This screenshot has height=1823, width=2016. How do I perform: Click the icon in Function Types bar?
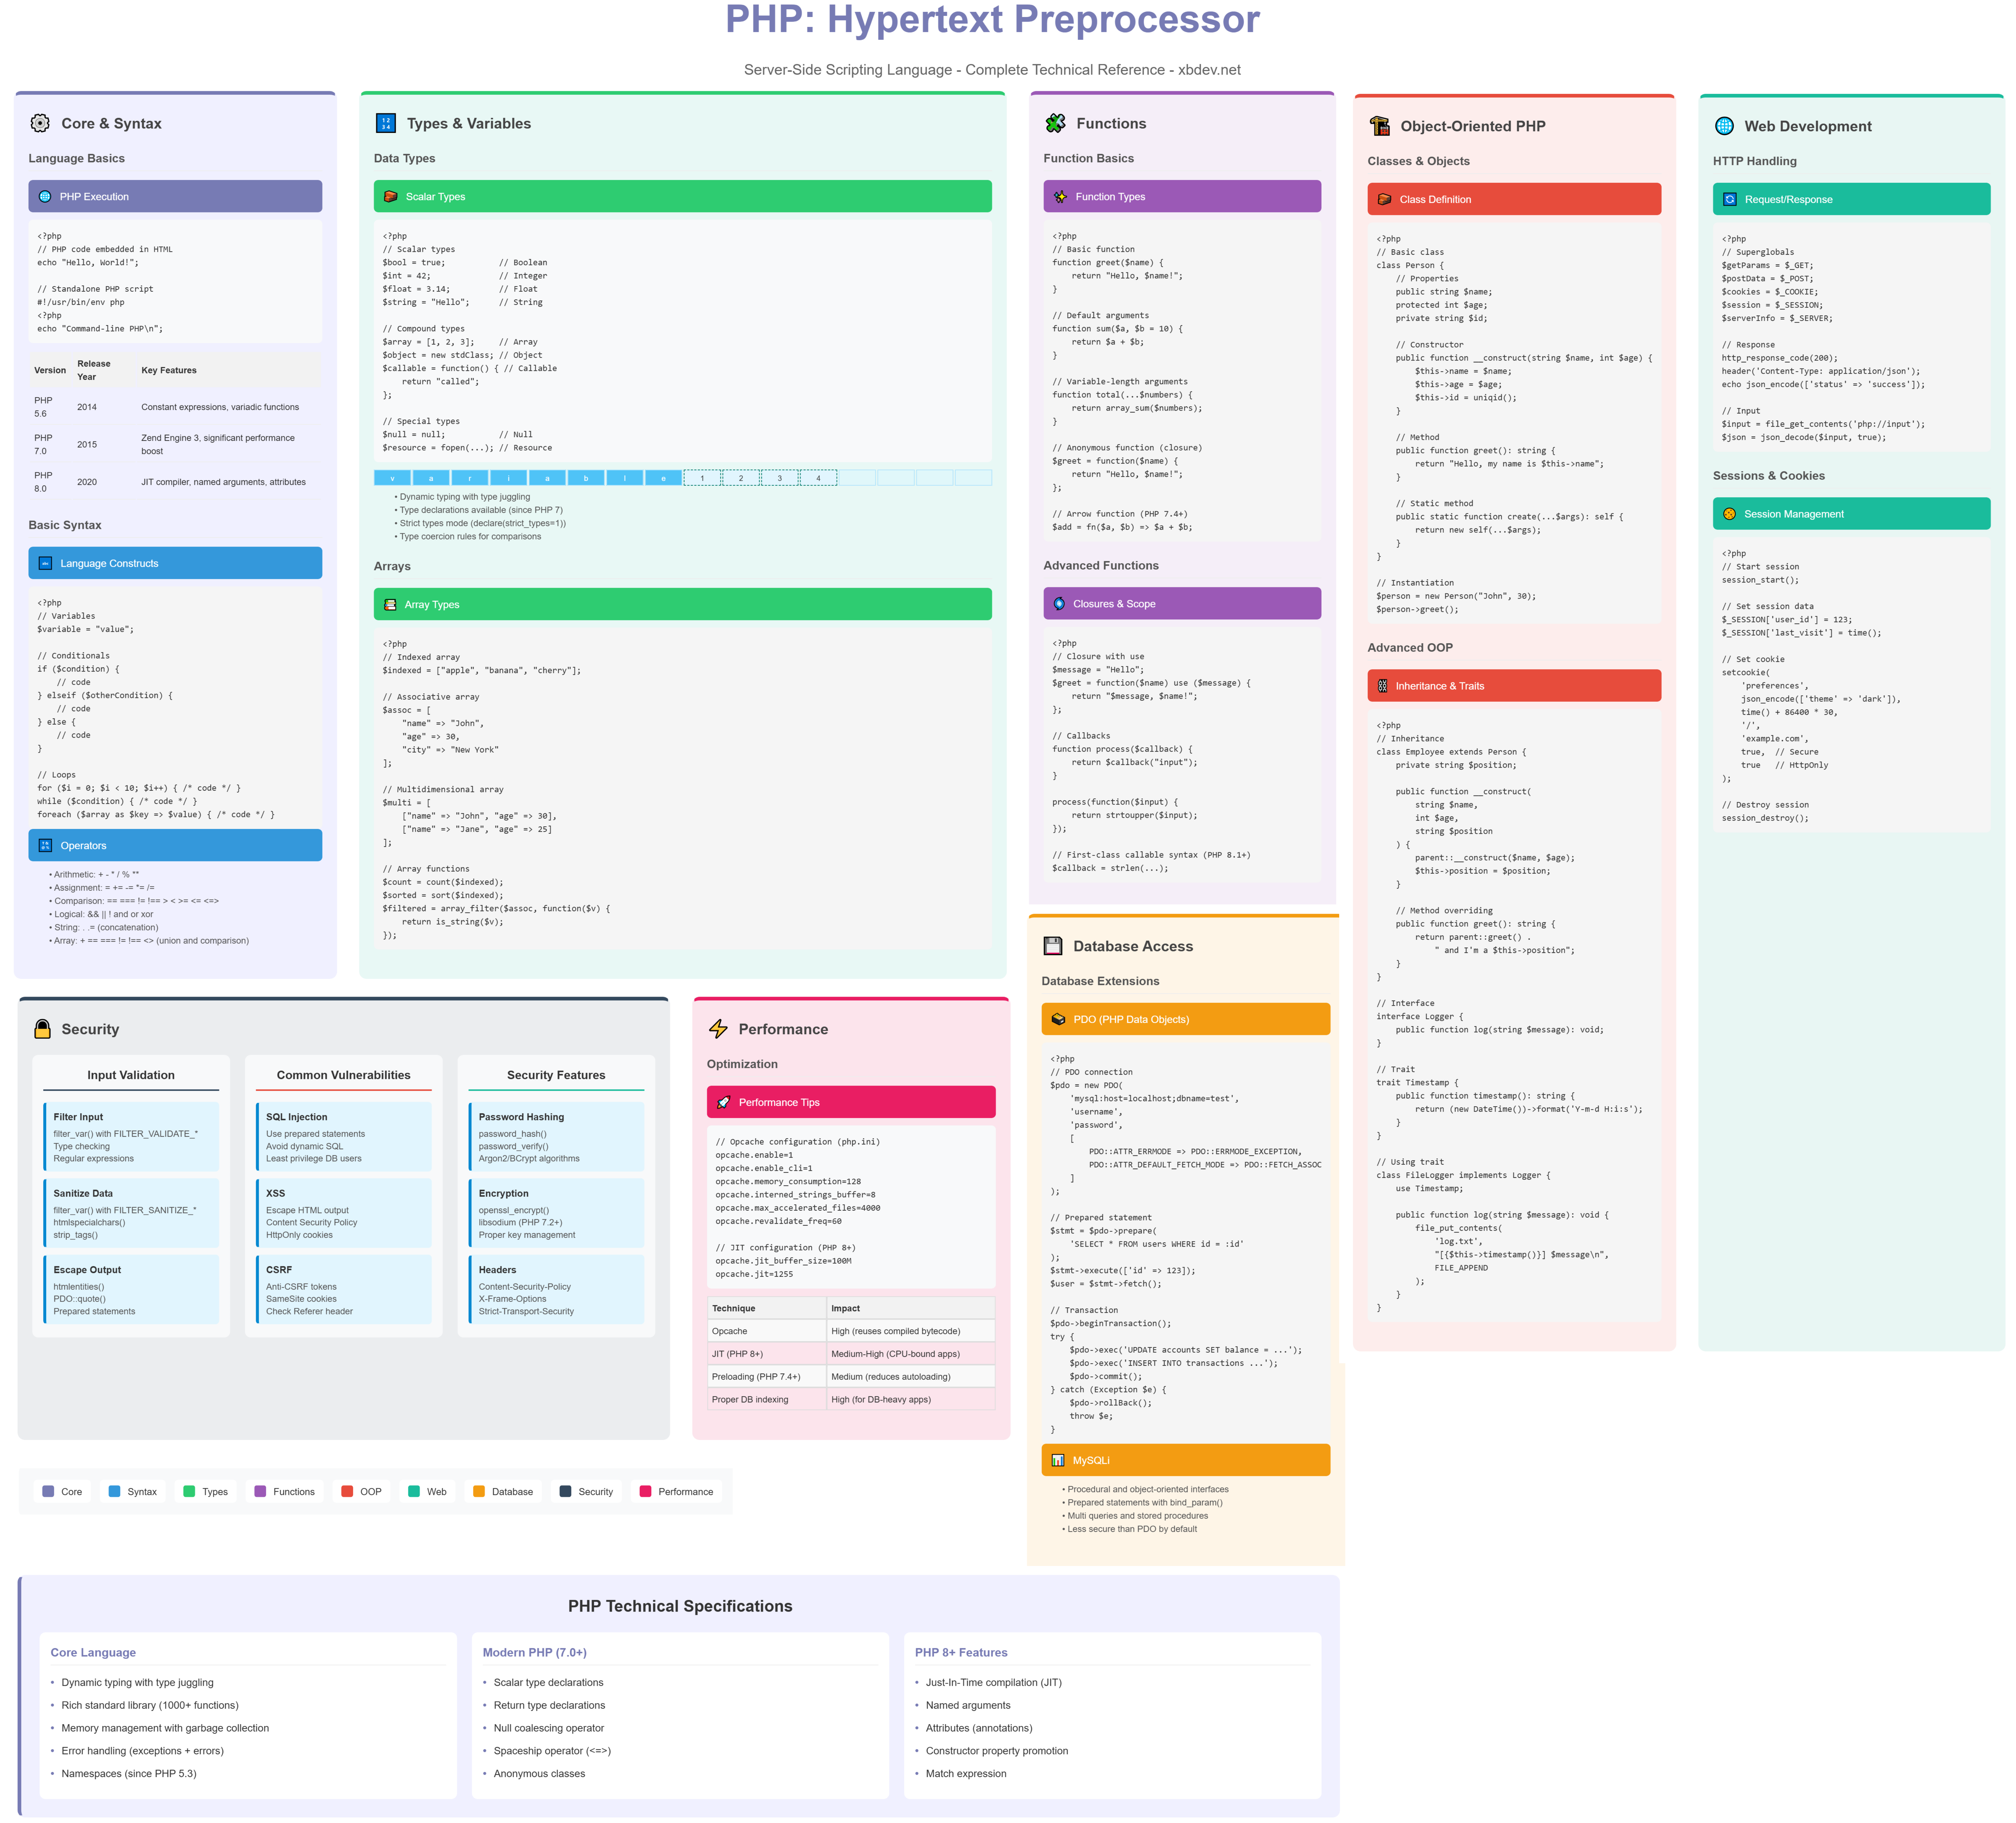click(1060, 197)
